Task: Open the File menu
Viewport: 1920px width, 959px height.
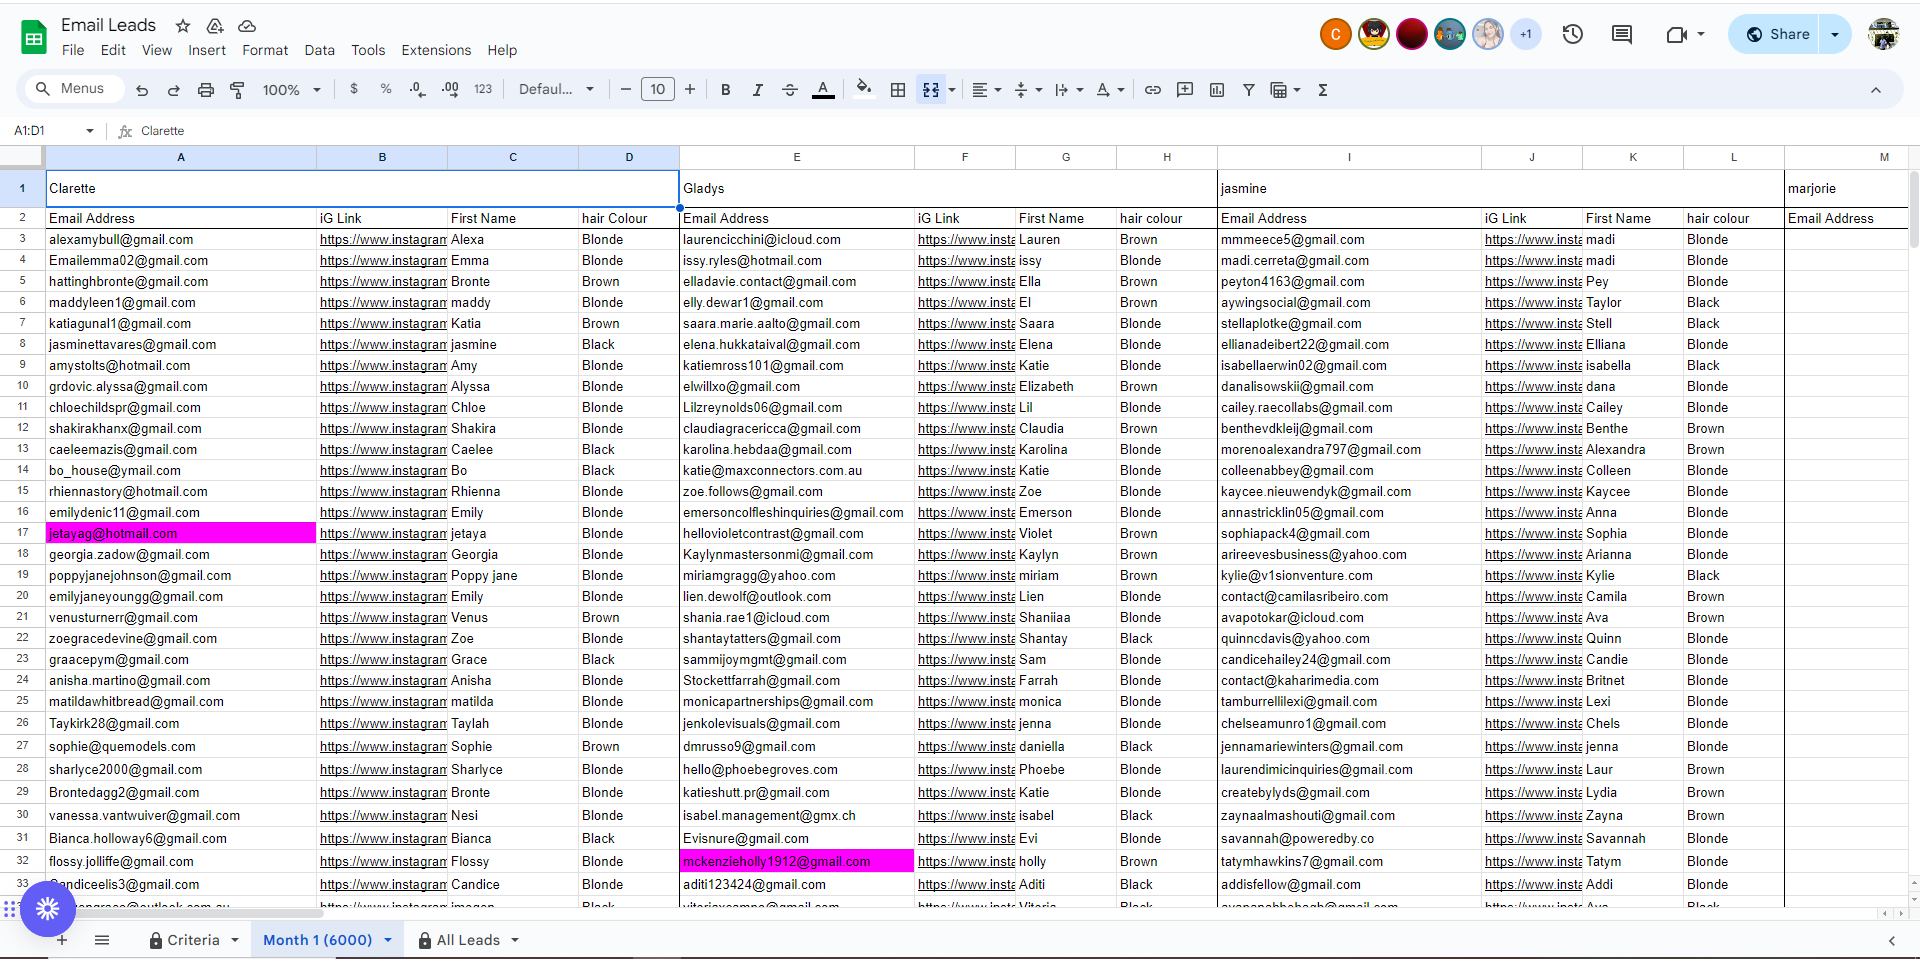Action: point(73,50)
